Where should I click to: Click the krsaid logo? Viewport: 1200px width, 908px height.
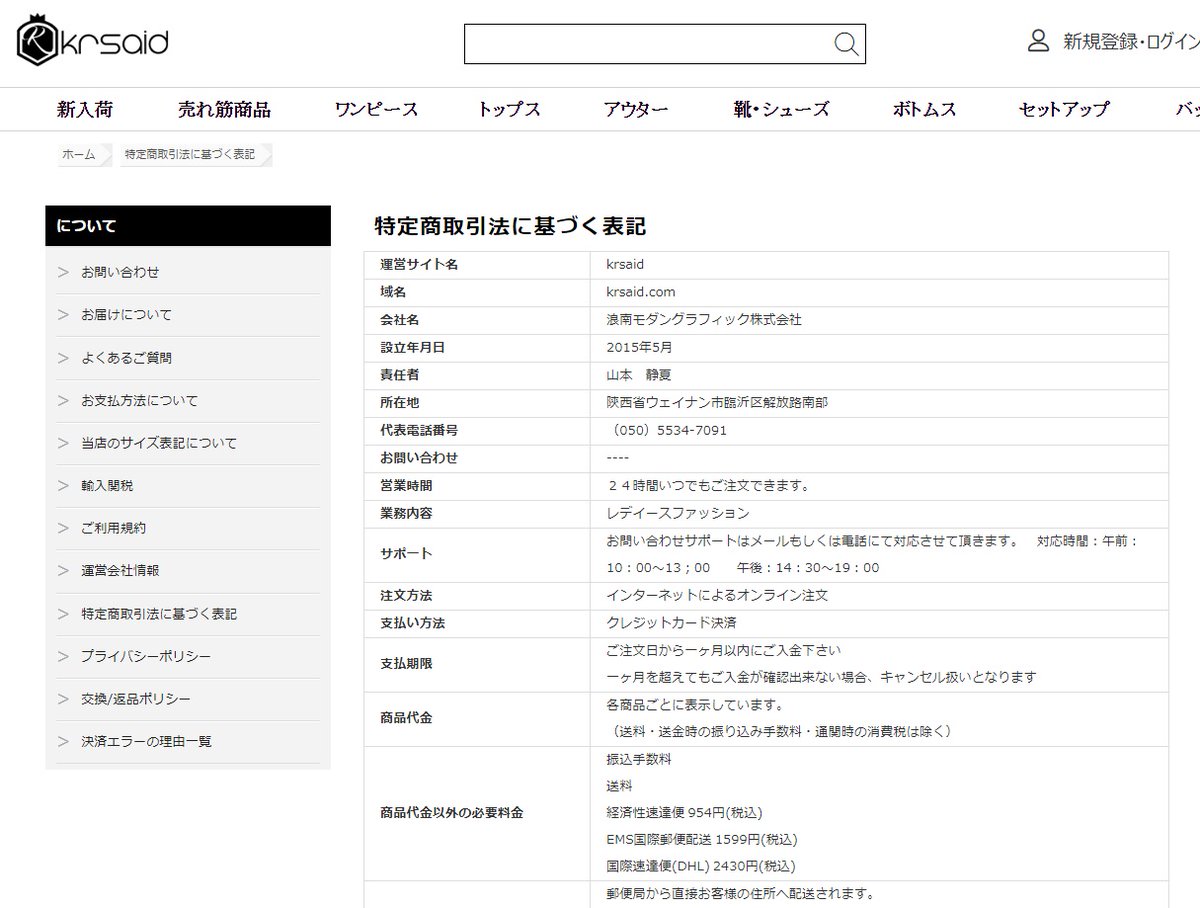pyautogui.click(x=92, y=42)
